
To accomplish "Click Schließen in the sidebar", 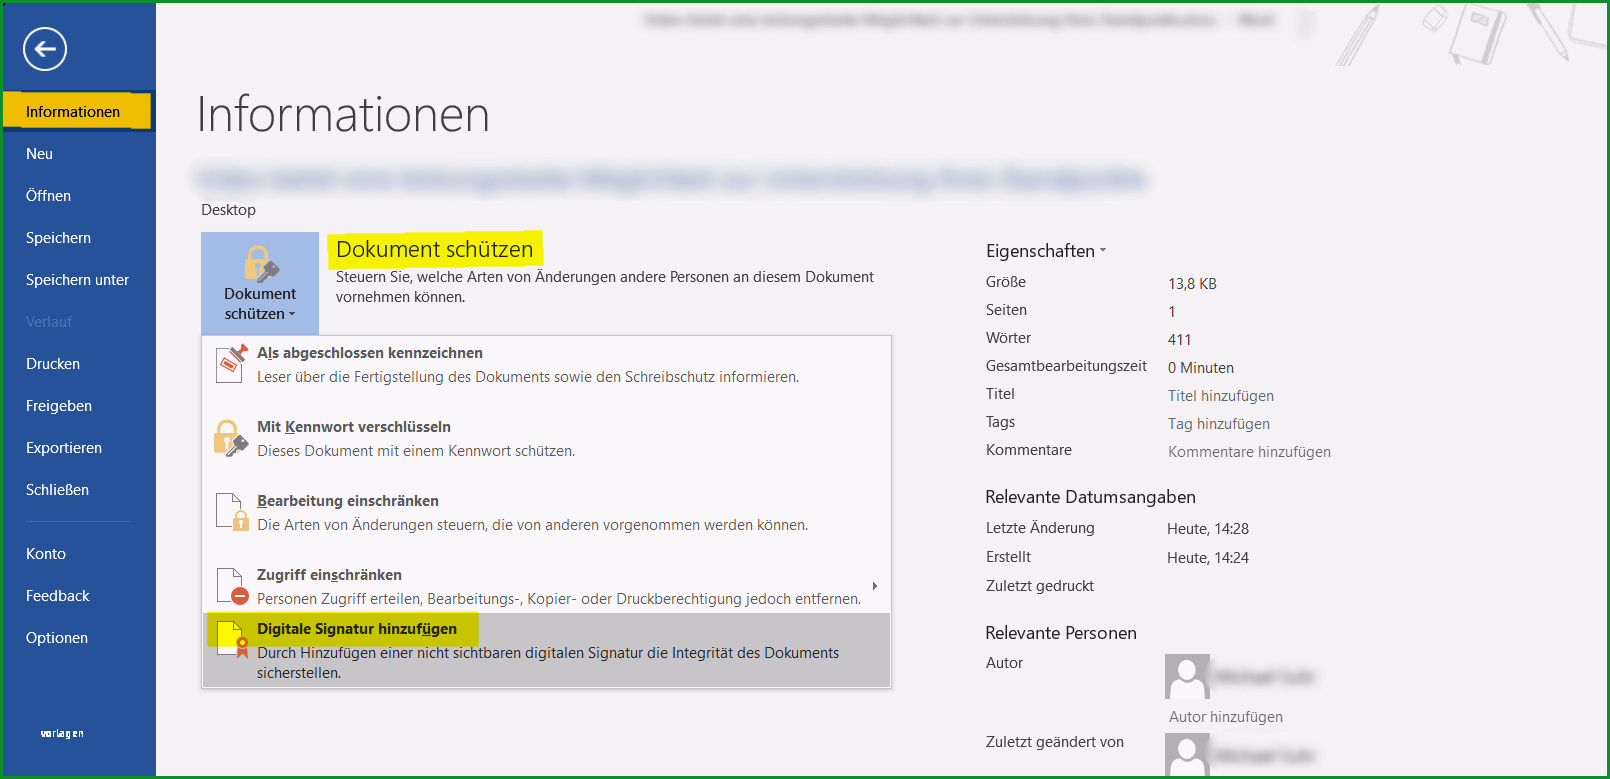I will (x=77, y=489).
